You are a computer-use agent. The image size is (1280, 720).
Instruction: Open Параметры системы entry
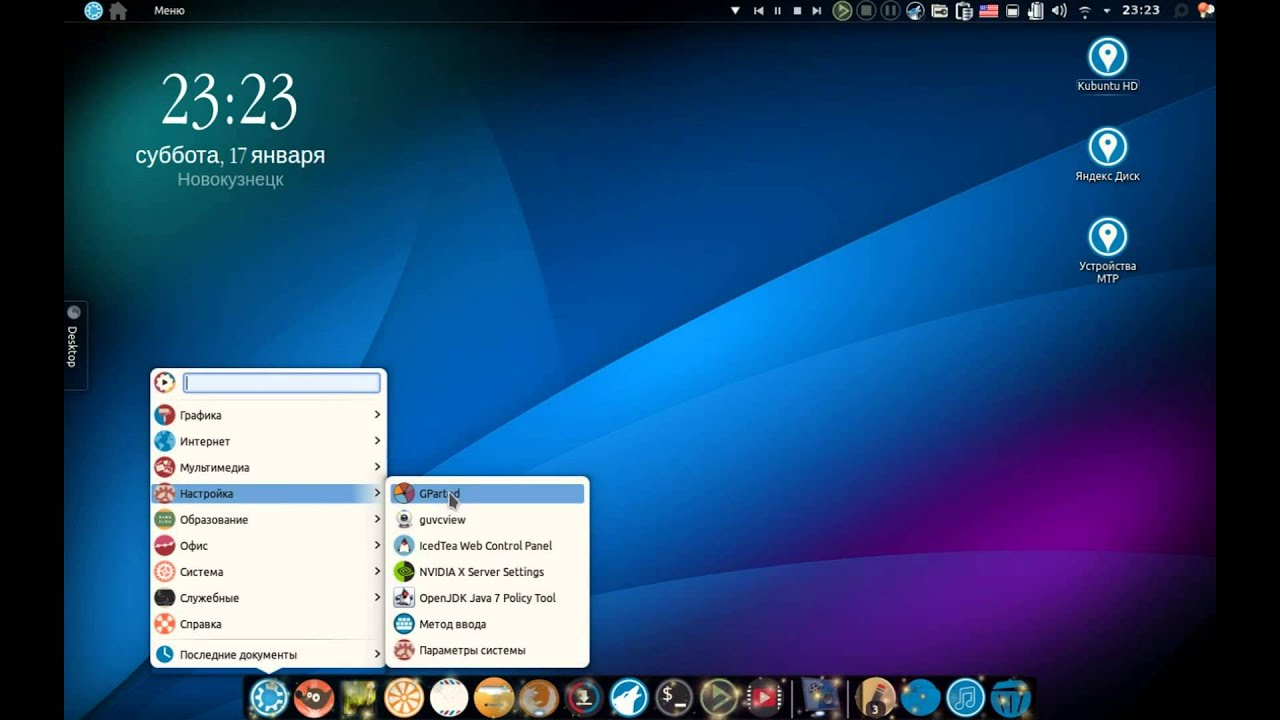(487, 650)
